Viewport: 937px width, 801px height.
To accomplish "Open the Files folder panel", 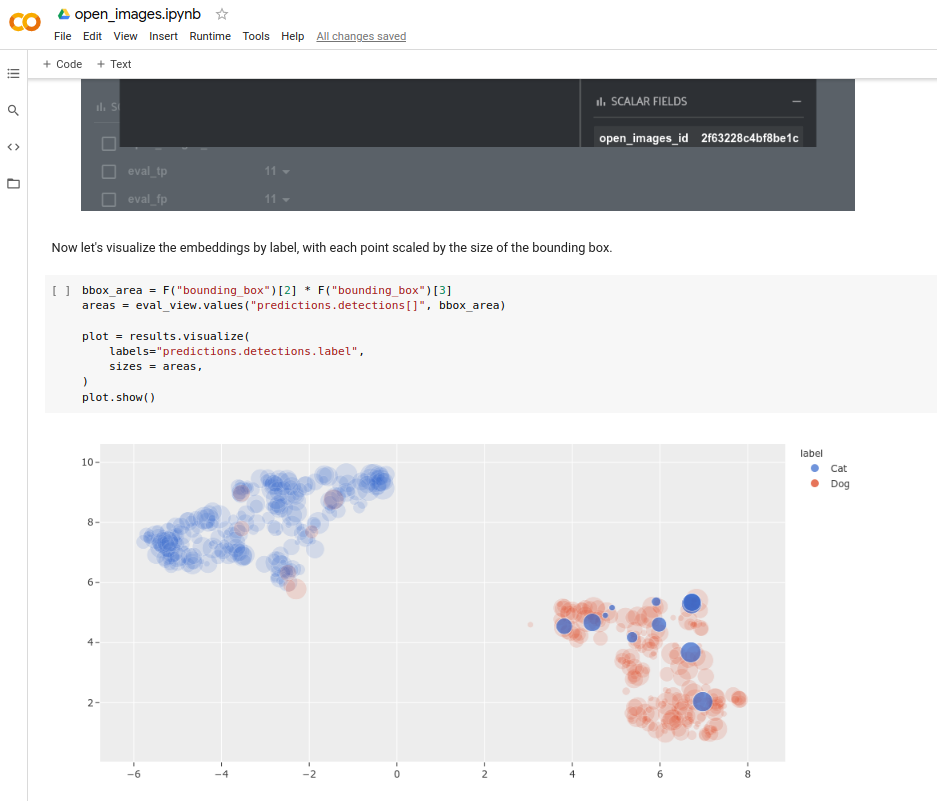I will coord(13,184).
